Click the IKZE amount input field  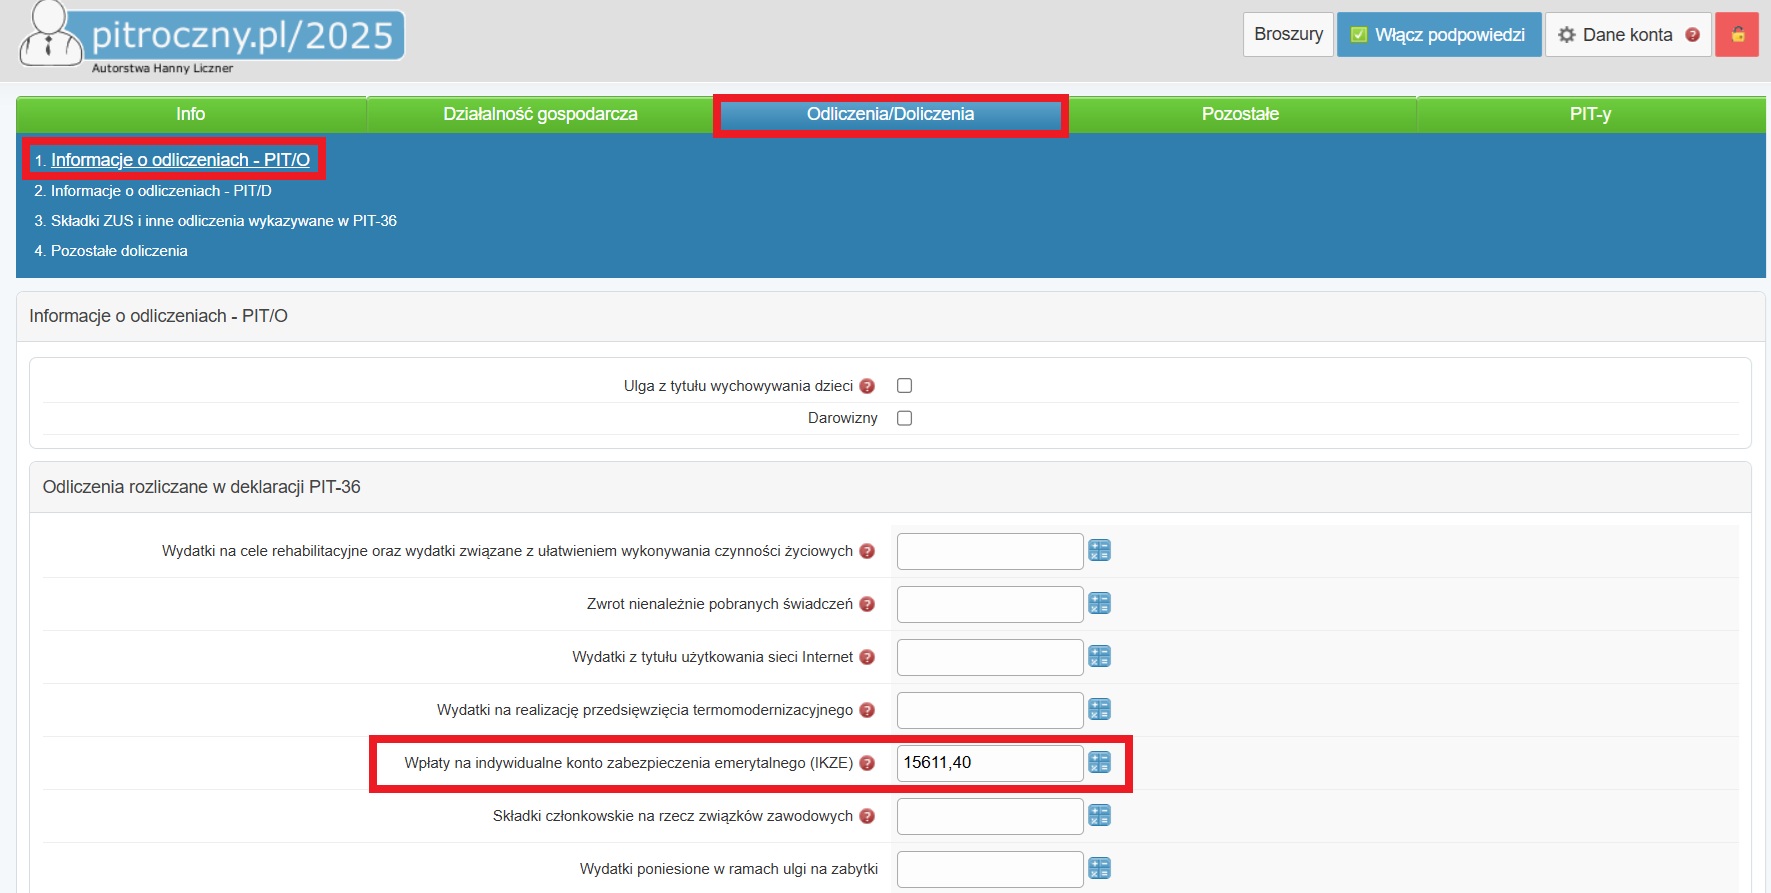[989, 763]
